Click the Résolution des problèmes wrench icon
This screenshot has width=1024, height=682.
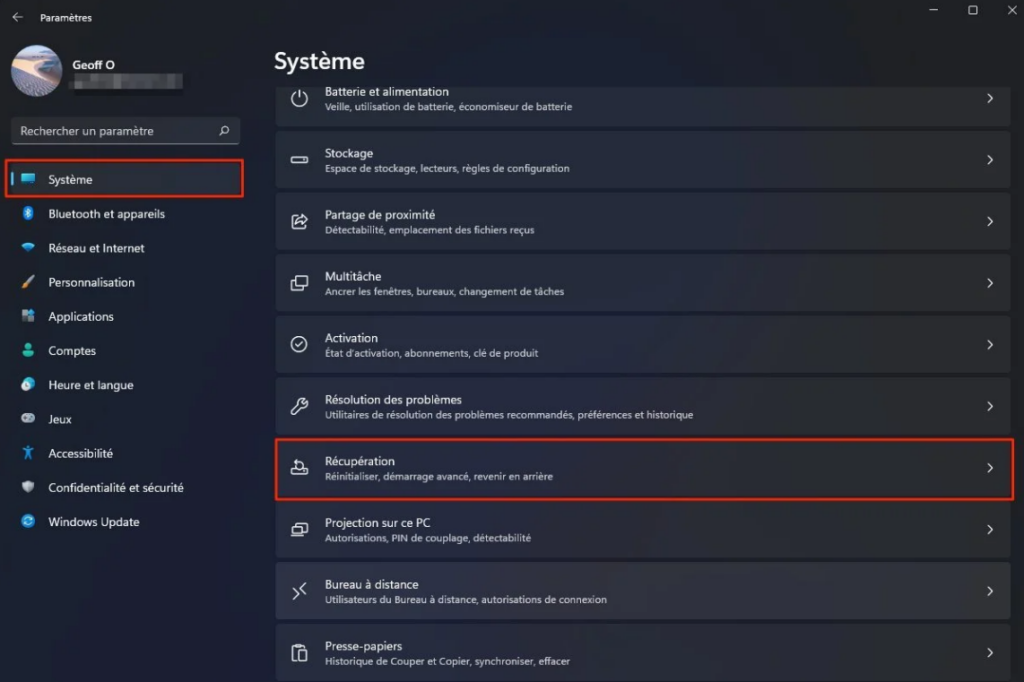[x=299, y=406]
